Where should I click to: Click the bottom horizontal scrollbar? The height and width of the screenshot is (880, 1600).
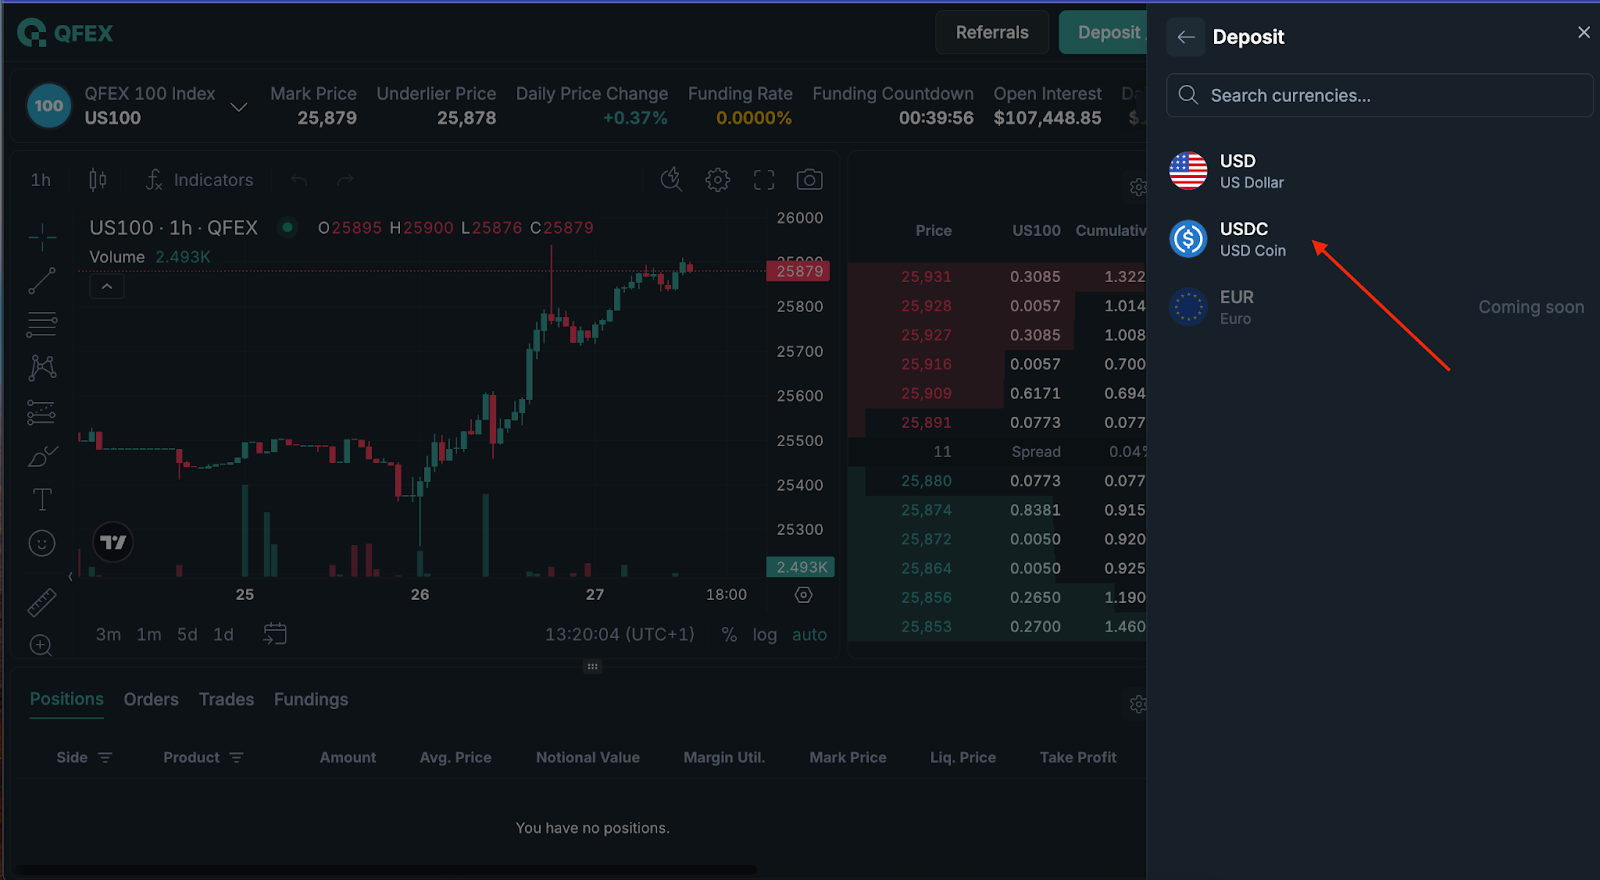click(x=388, y=870)
